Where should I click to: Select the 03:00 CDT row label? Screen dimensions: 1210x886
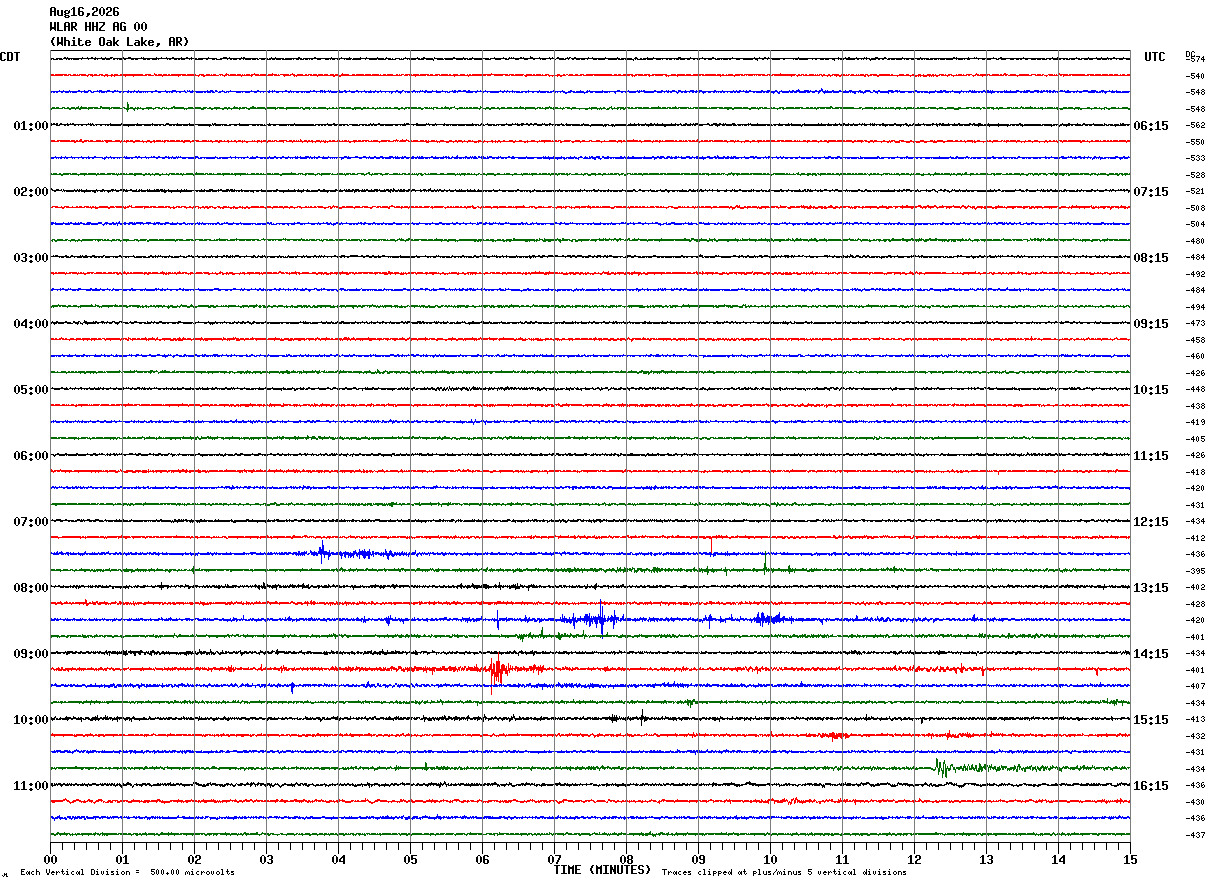coord(31,258)
